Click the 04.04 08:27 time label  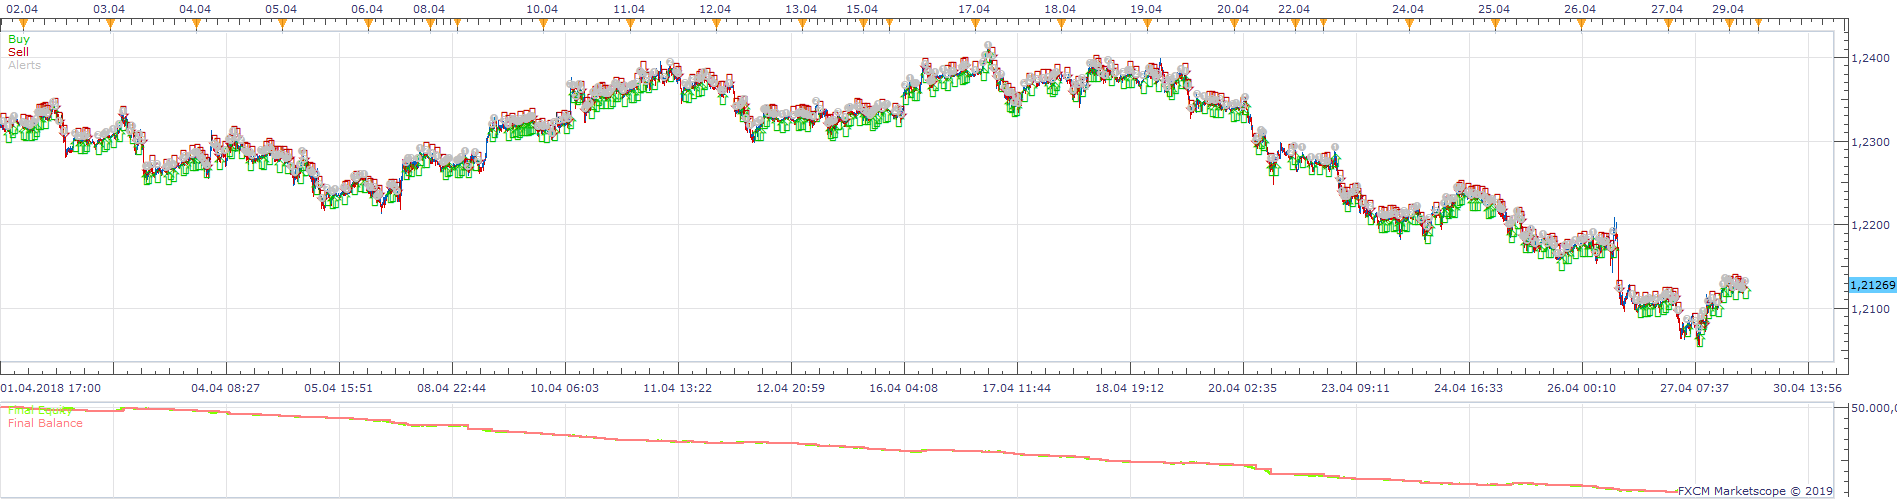(x=226, y=388)
